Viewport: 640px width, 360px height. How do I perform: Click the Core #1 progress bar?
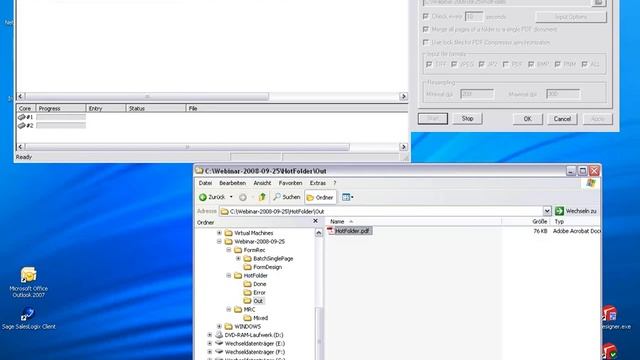point(61,117)
